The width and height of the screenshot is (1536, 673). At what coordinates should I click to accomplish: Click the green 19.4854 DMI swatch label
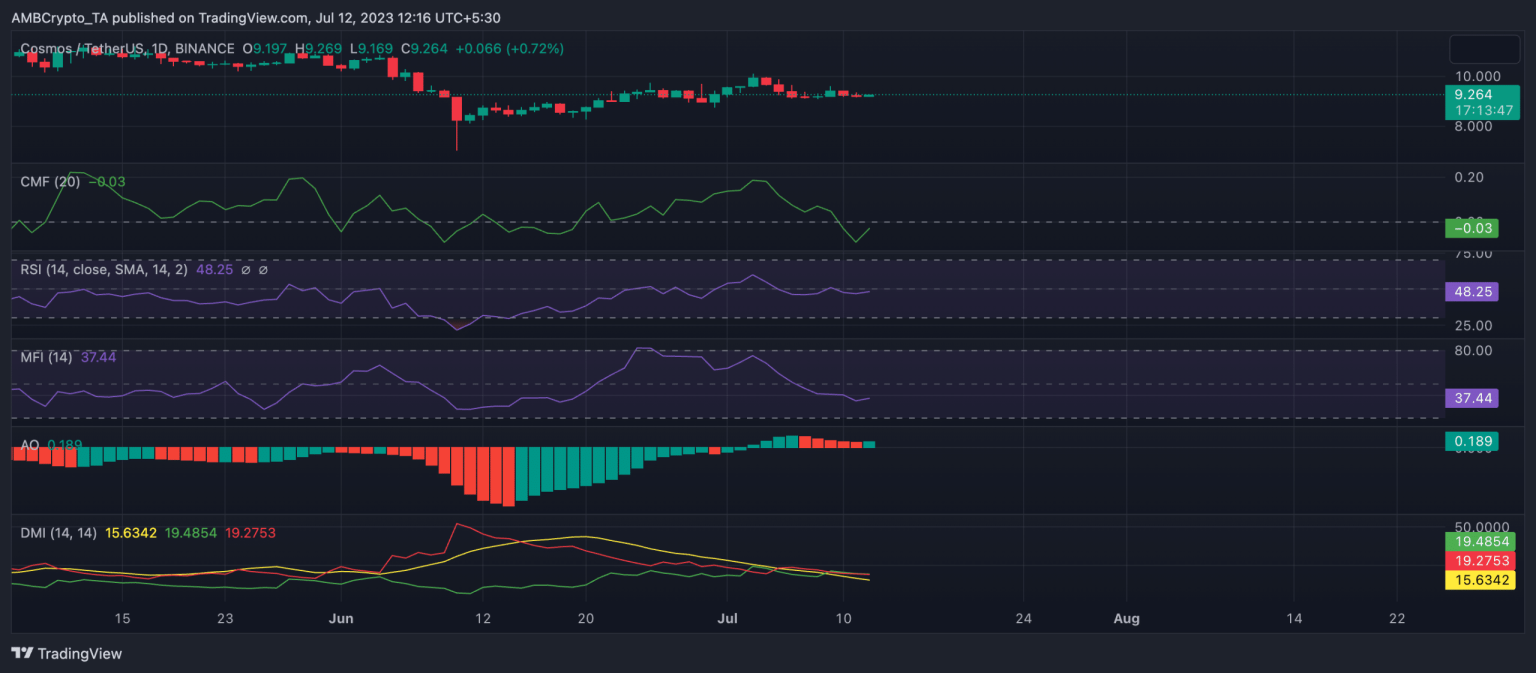1480,541
